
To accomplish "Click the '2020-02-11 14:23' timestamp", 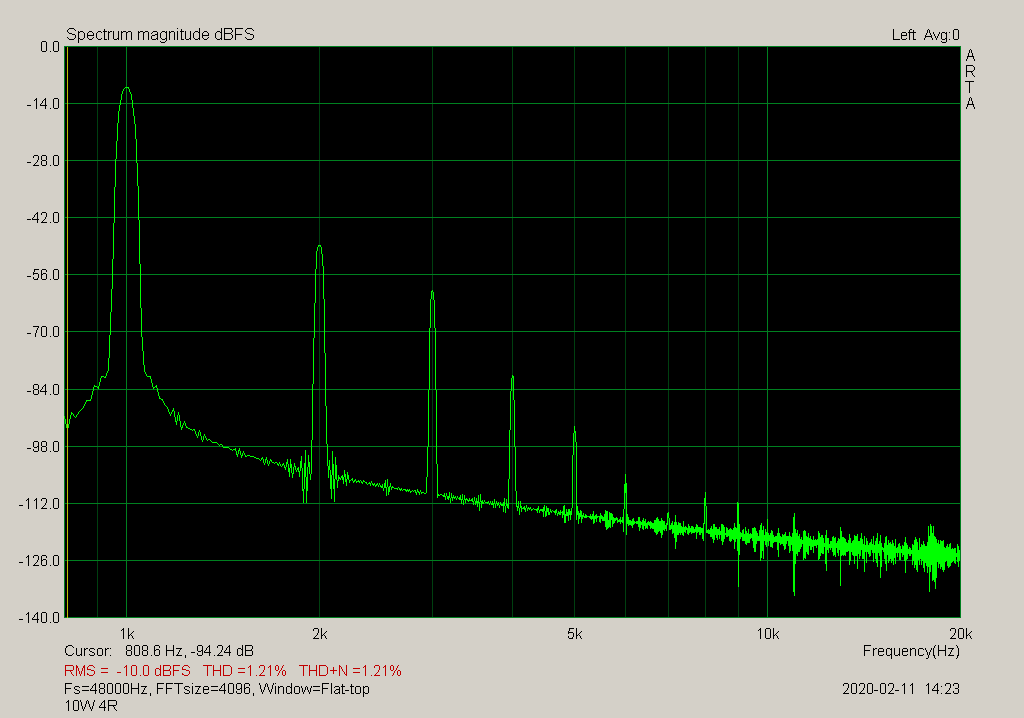I will (901, 689).
